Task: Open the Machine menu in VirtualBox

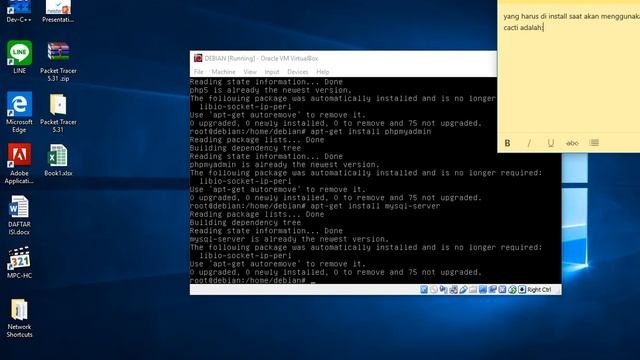Action: pyautogui.click(x=223, y=72)
